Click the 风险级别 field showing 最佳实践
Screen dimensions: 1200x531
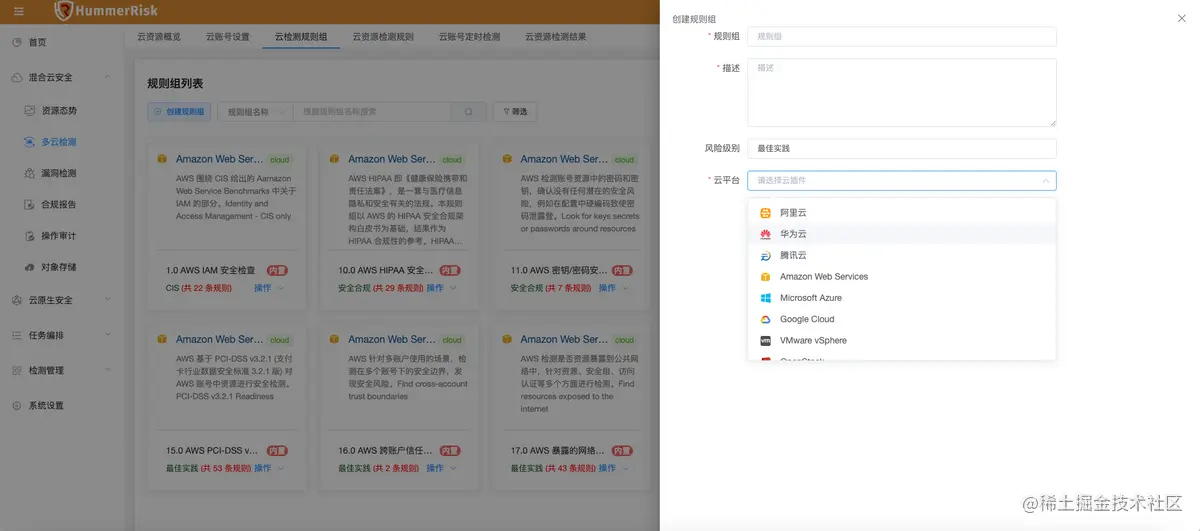tap(902, 148)
